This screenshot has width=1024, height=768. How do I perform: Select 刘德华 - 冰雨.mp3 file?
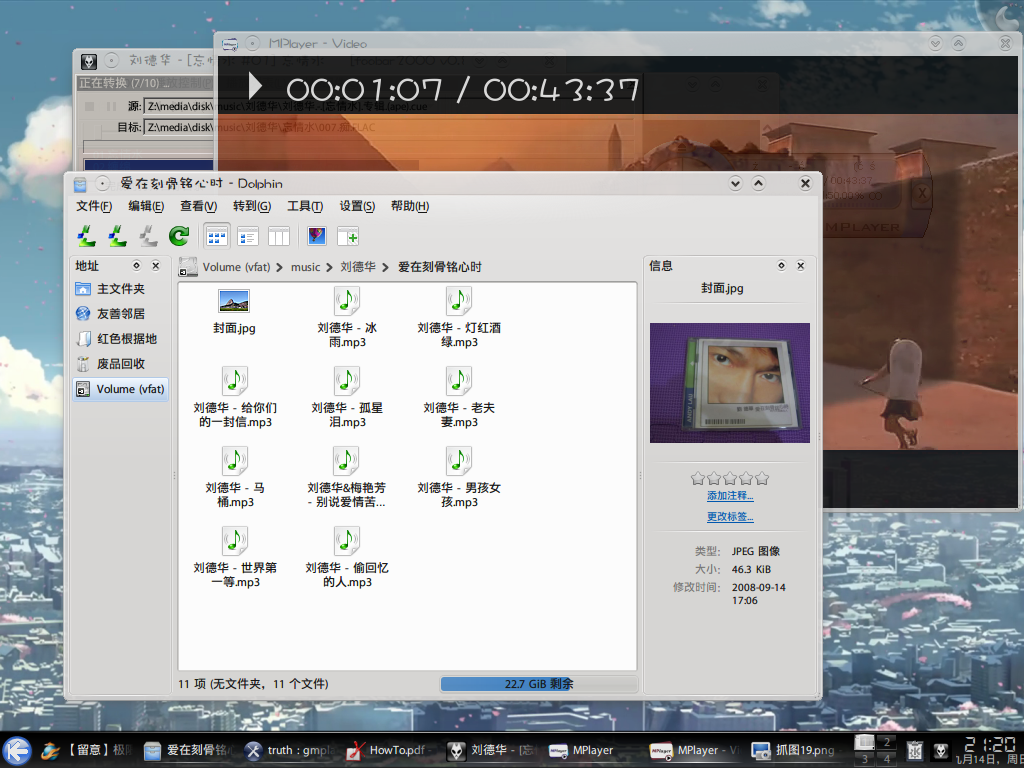(x=347, y=317)
